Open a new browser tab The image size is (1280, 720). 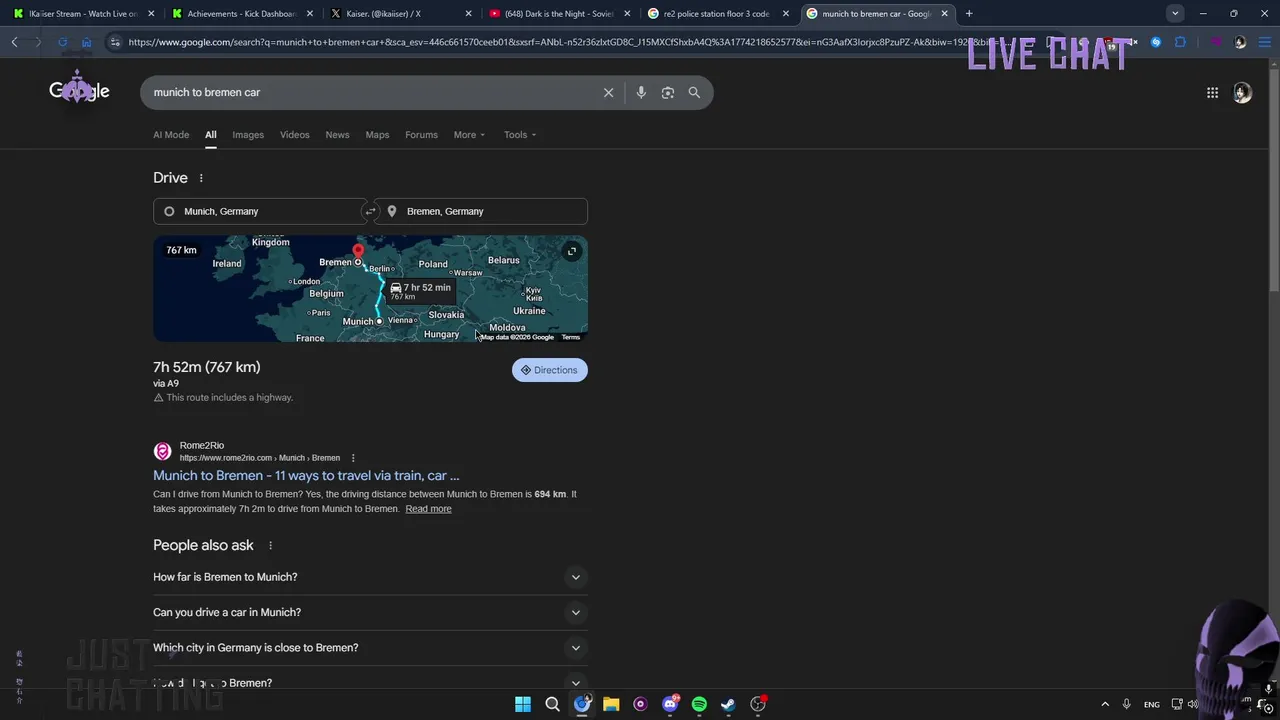[x=969, y=13]
